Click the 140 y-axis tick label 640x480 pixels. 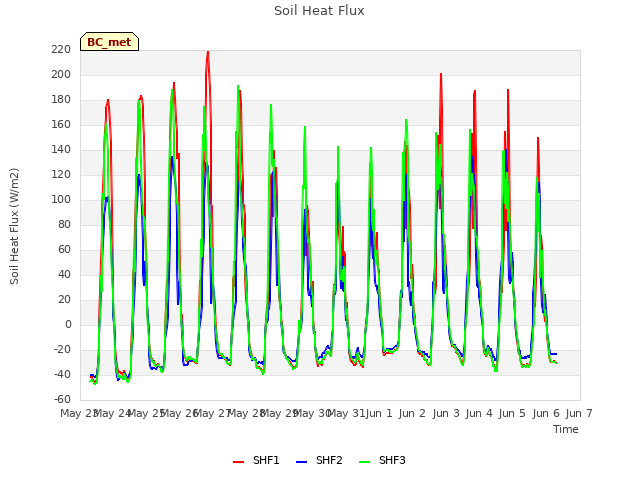coord(61,149)
